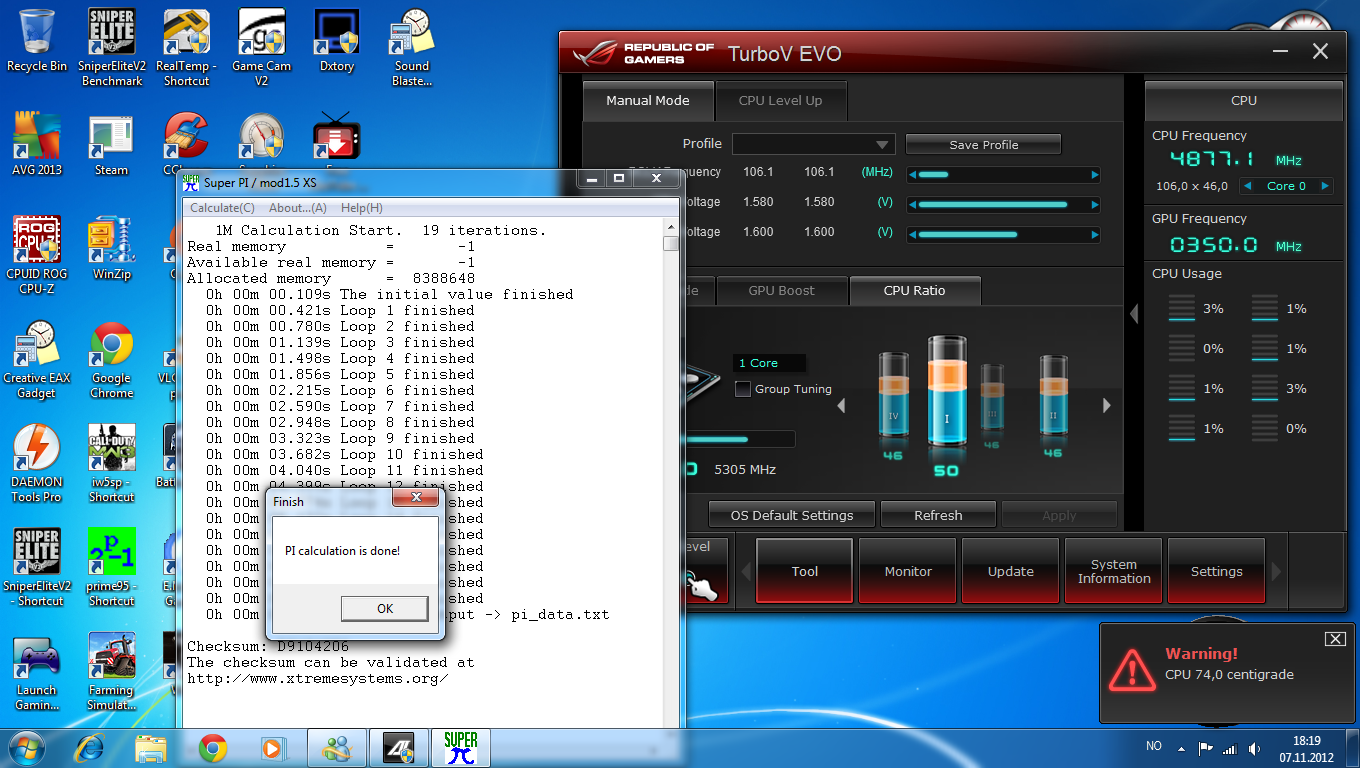Open Sound Blaster desktop shortcut
Screen dimensions: 1360x768
coord(411,47)
